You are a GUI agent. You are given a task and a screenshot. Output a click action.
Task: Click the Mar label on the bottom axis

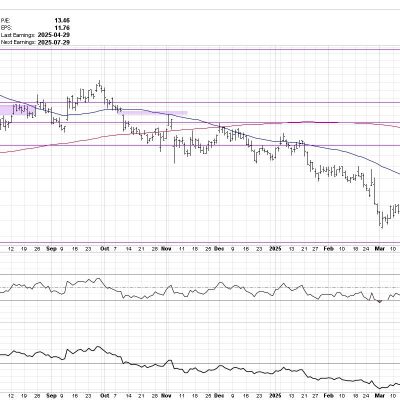[380, 396]
